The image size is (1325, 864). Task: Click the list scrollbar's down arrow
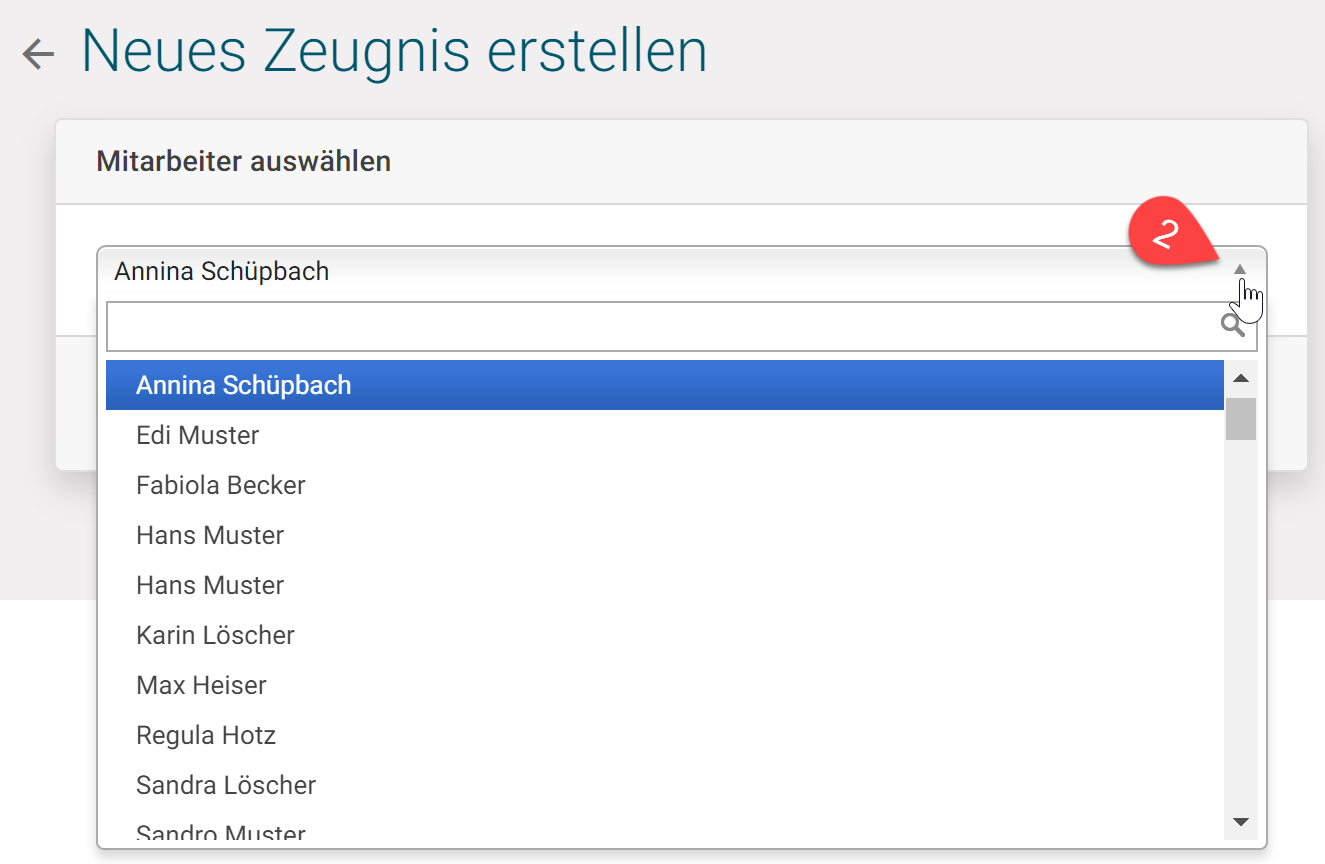click(x=1241, y=822)
